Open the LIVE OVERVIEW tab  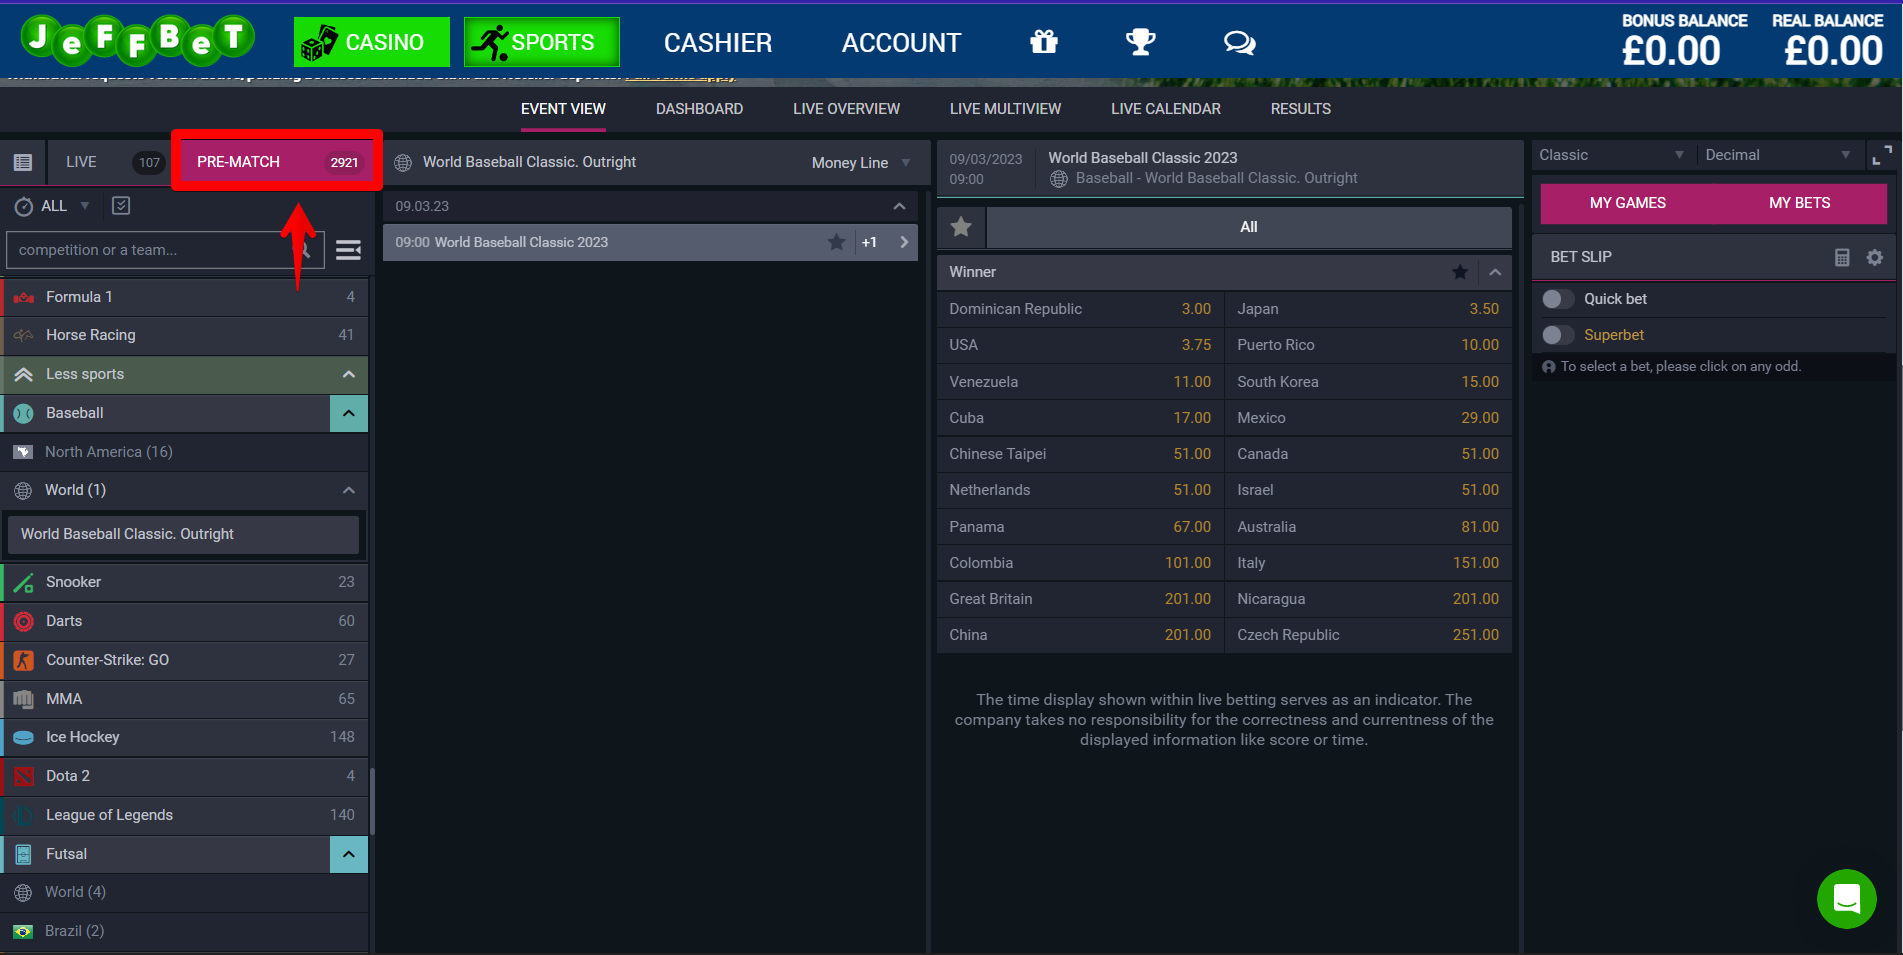click(x=846, y=109)
